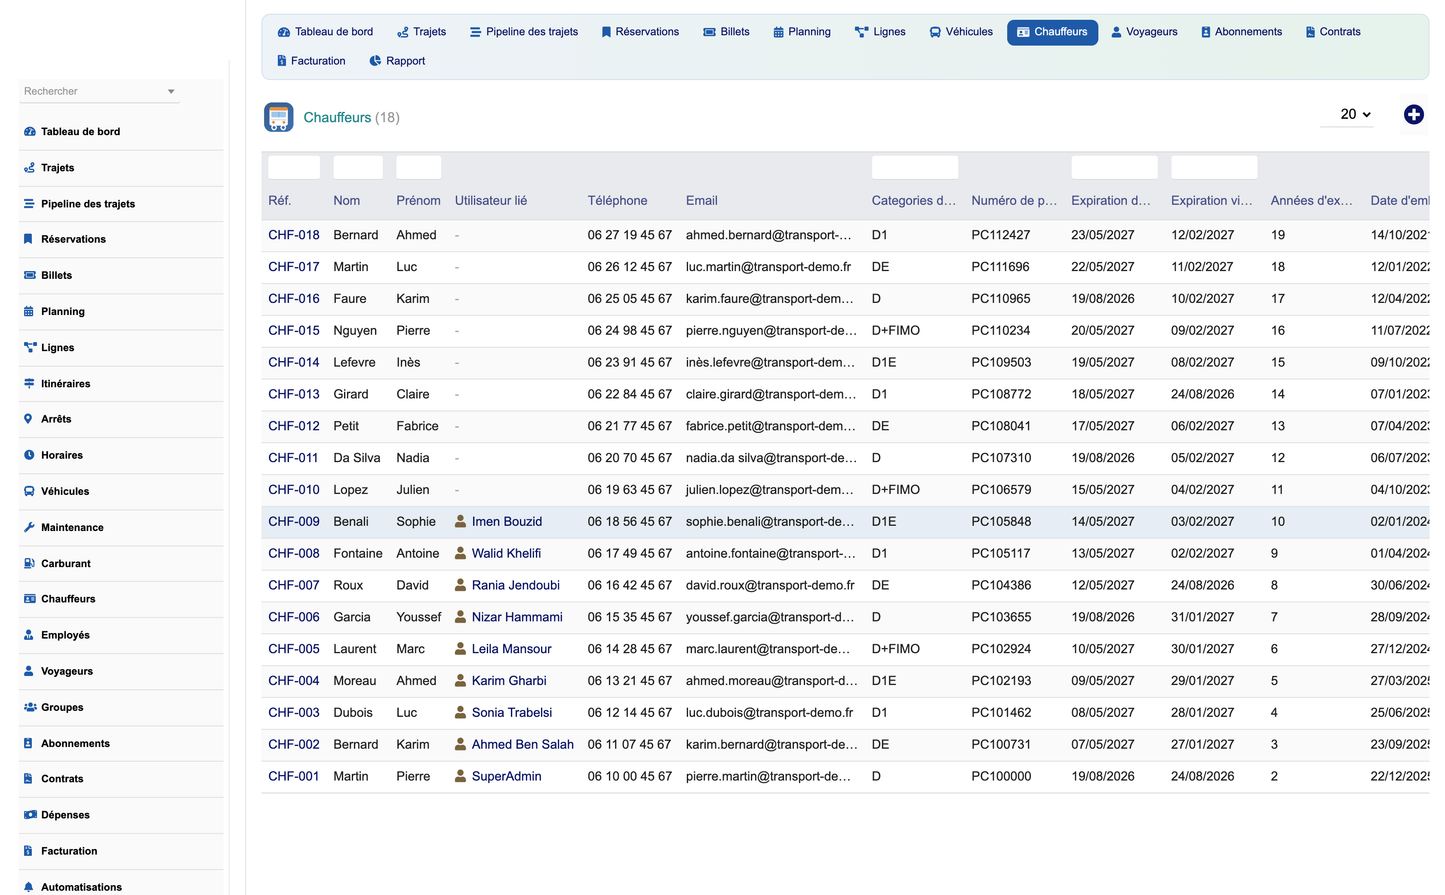The image size is (1445, 895).
Task: Click the Nom filter input field
Action: (x=358, y=167)
